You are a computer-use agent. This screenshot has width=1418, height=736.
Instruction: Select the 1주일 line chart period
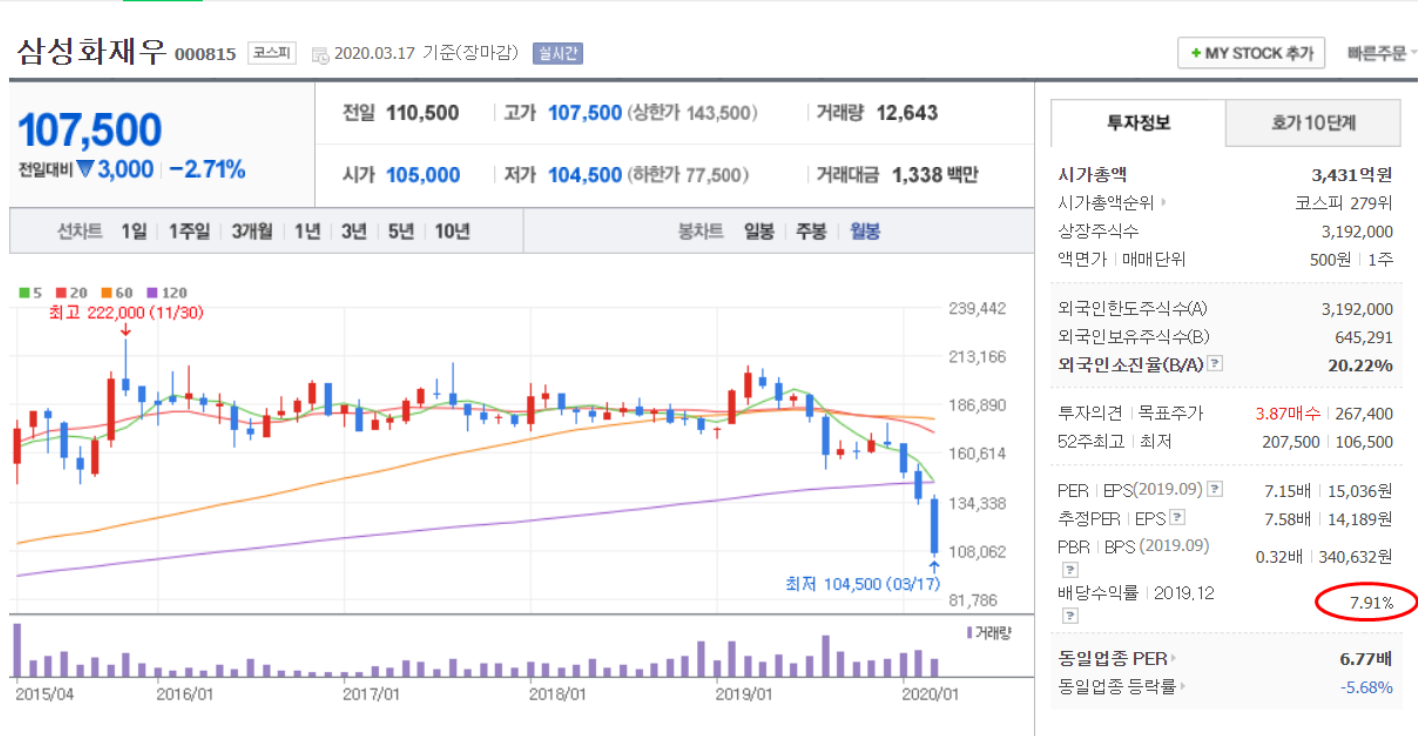189,231
